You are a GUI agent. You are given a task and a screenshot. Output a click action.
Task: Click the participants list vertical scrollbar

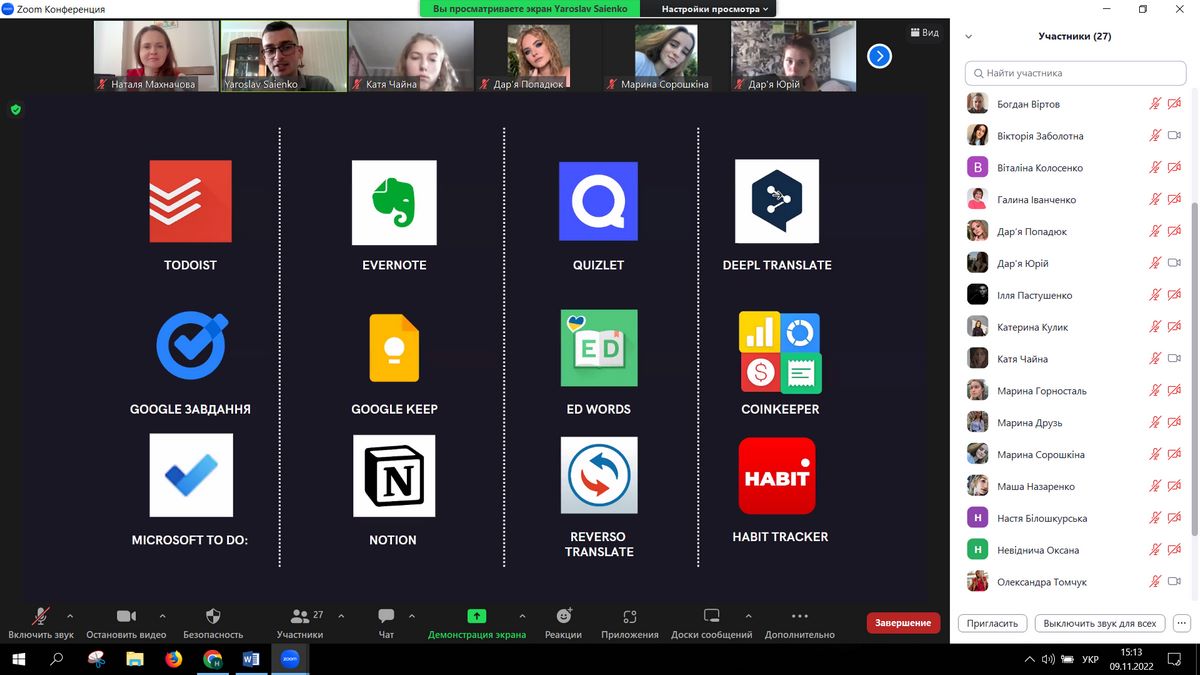pos(1192,300)
